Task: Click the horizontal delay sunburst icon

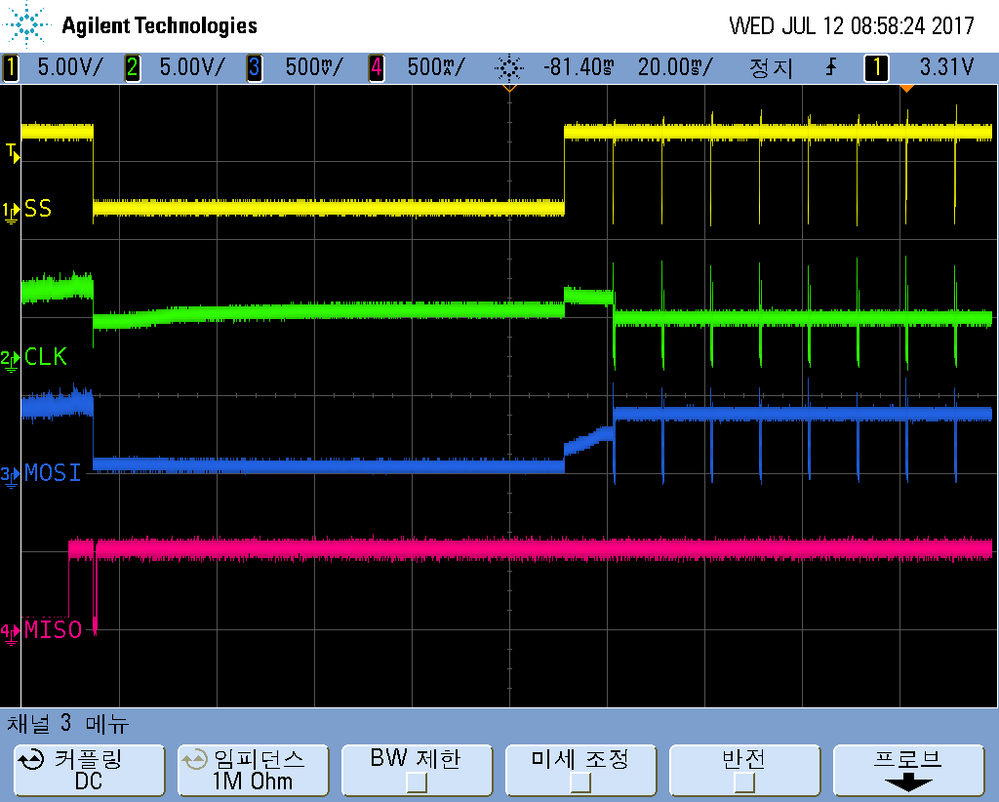Action: click(x=509, y=68)
